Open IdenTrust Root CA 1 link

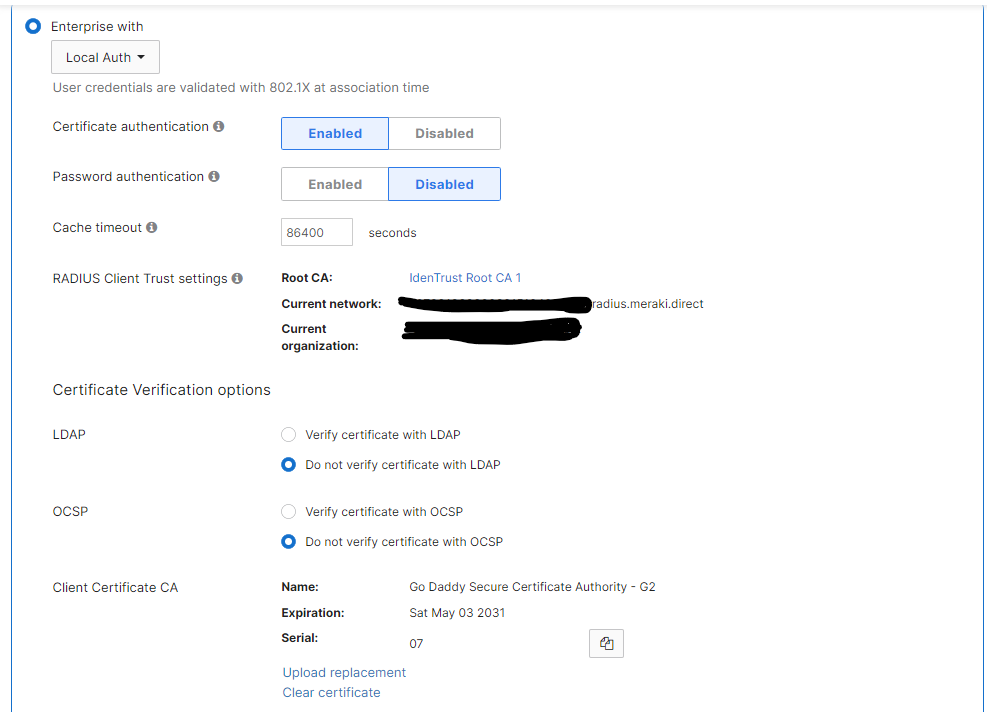click(x=465, y=278)
